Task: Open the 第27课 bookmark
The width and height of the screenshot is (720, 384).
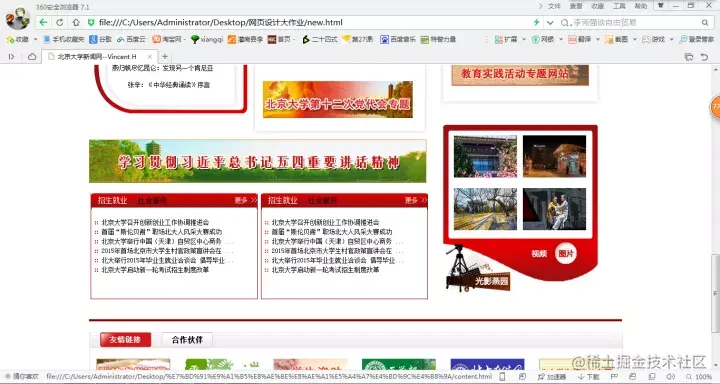Action: [358, 40]
